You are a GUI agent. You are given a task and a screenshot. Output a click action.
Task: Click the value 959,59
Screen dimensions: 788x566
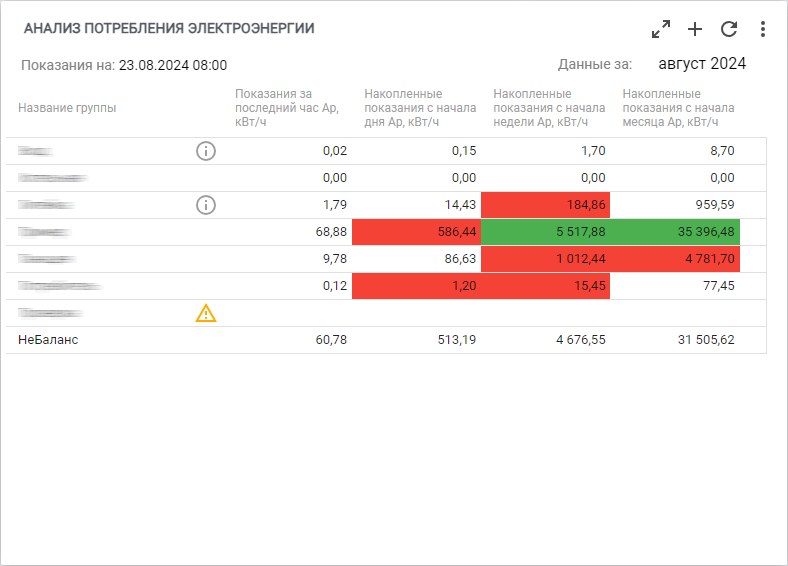coord(715,205)
